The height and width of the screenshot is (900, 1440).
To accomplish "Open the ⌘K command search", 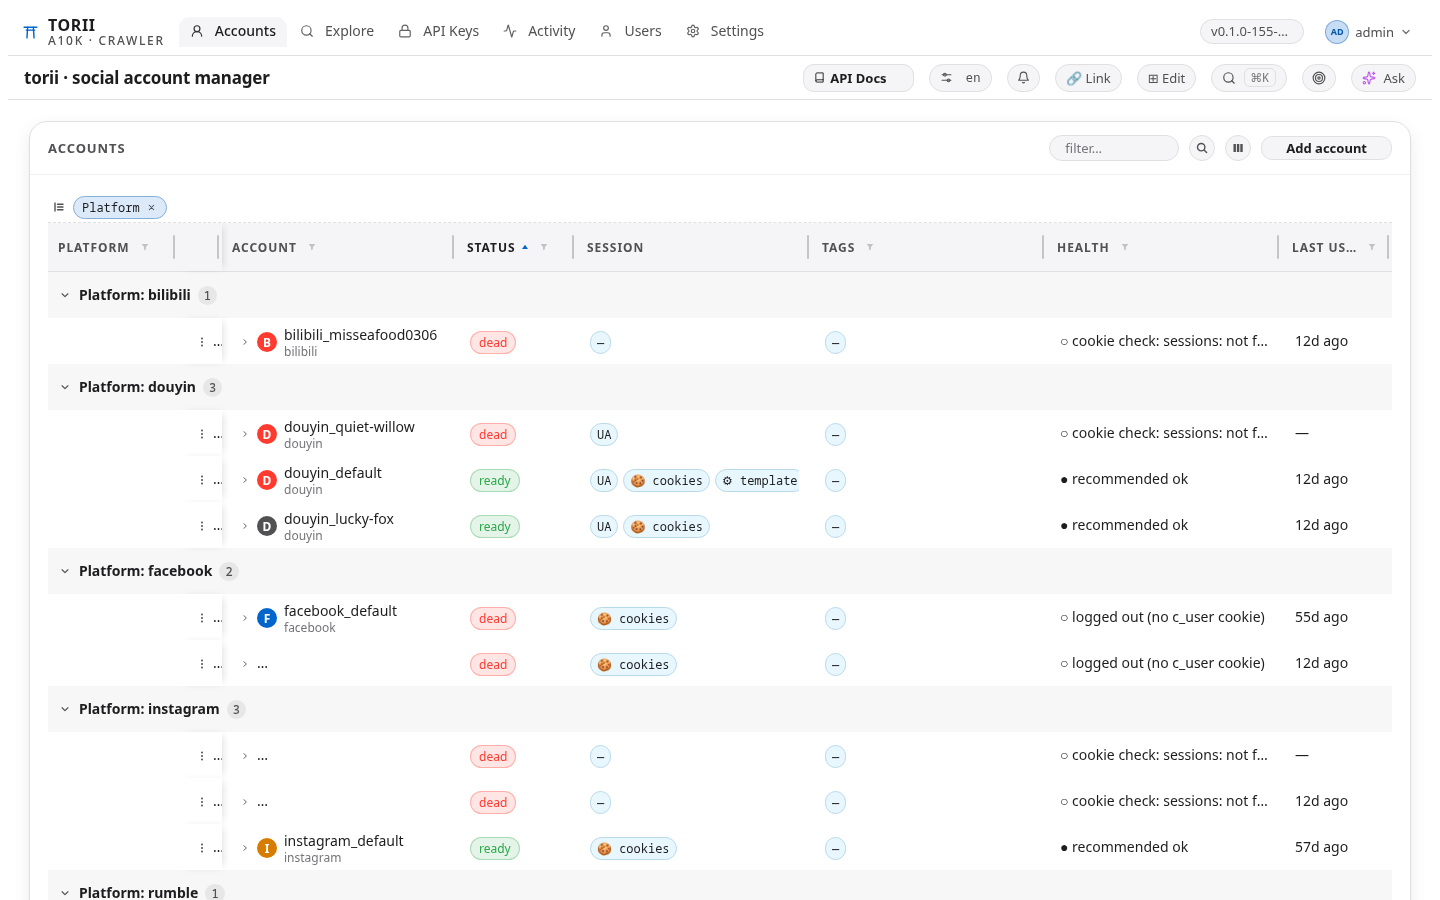I will point(1248,78).
